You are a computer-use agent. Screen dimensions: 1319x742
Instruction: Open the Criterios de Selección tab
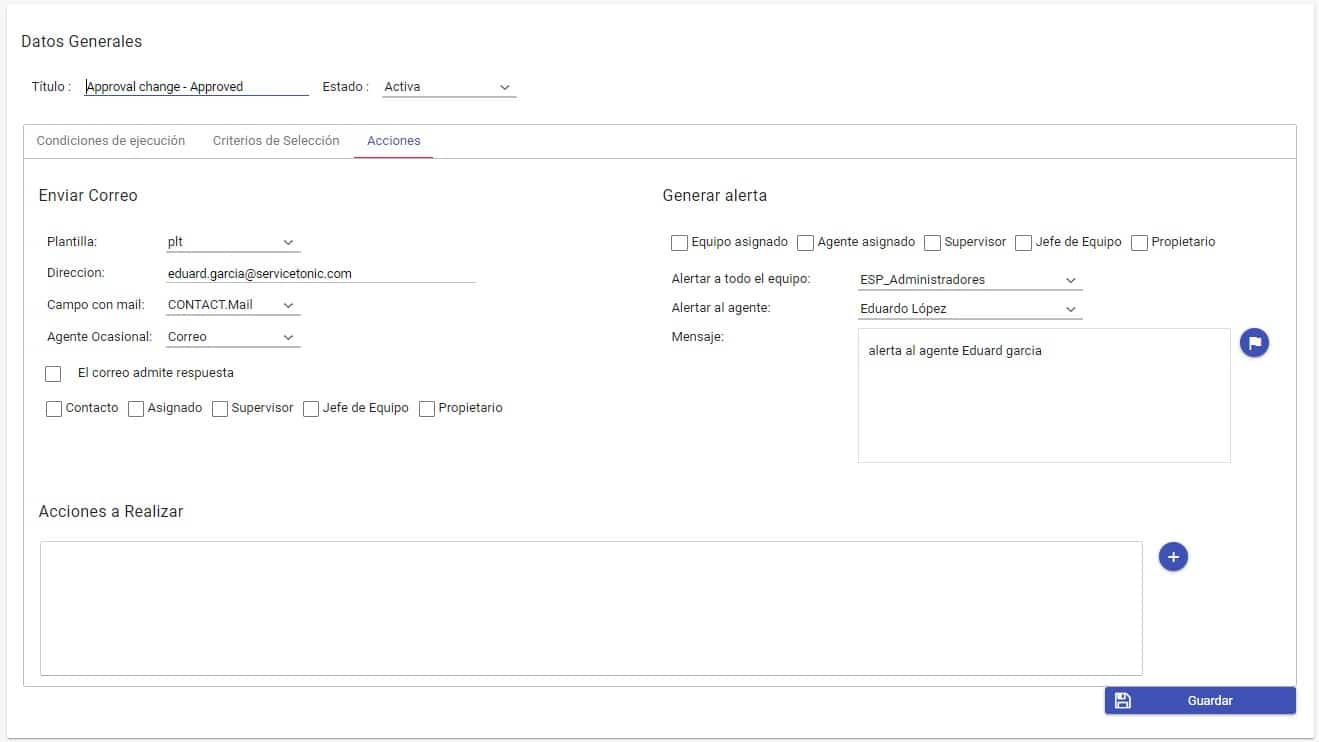click(276, 141)
